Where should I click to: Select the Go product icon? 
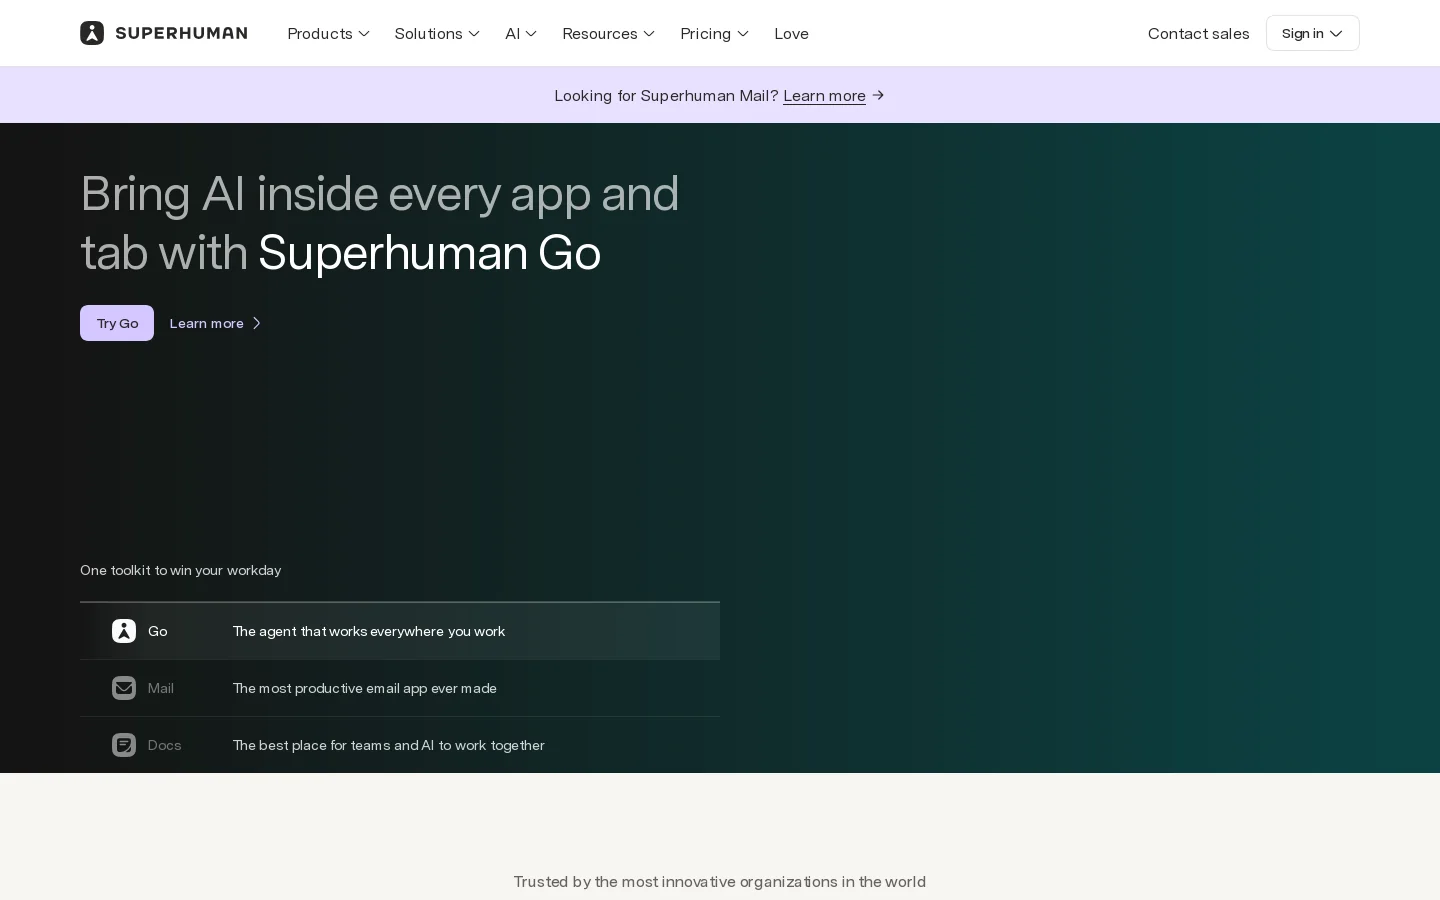(124, 631)
